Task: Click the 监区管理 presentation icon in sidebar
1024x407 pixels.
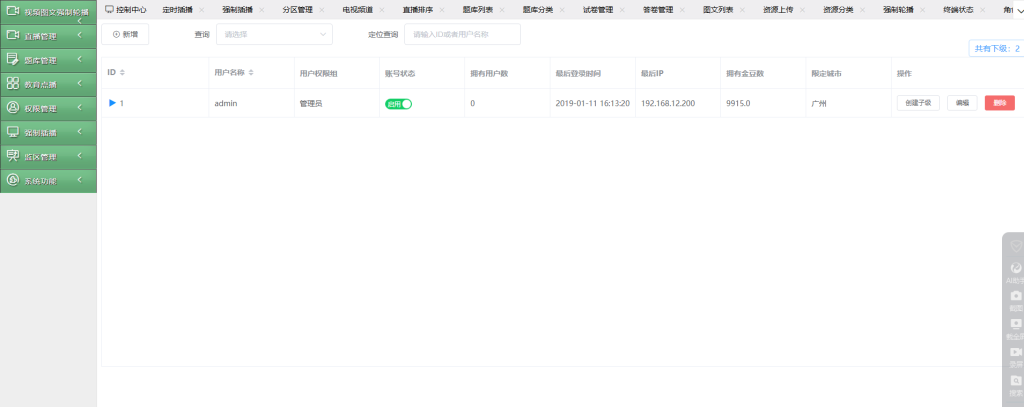Action: 12,156
